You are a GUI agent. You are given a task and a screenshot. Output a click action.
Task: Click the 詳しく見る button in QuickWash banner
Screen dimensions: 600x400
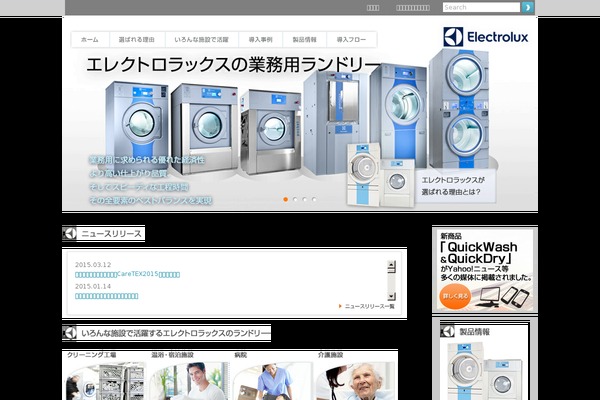click(456, 297)
